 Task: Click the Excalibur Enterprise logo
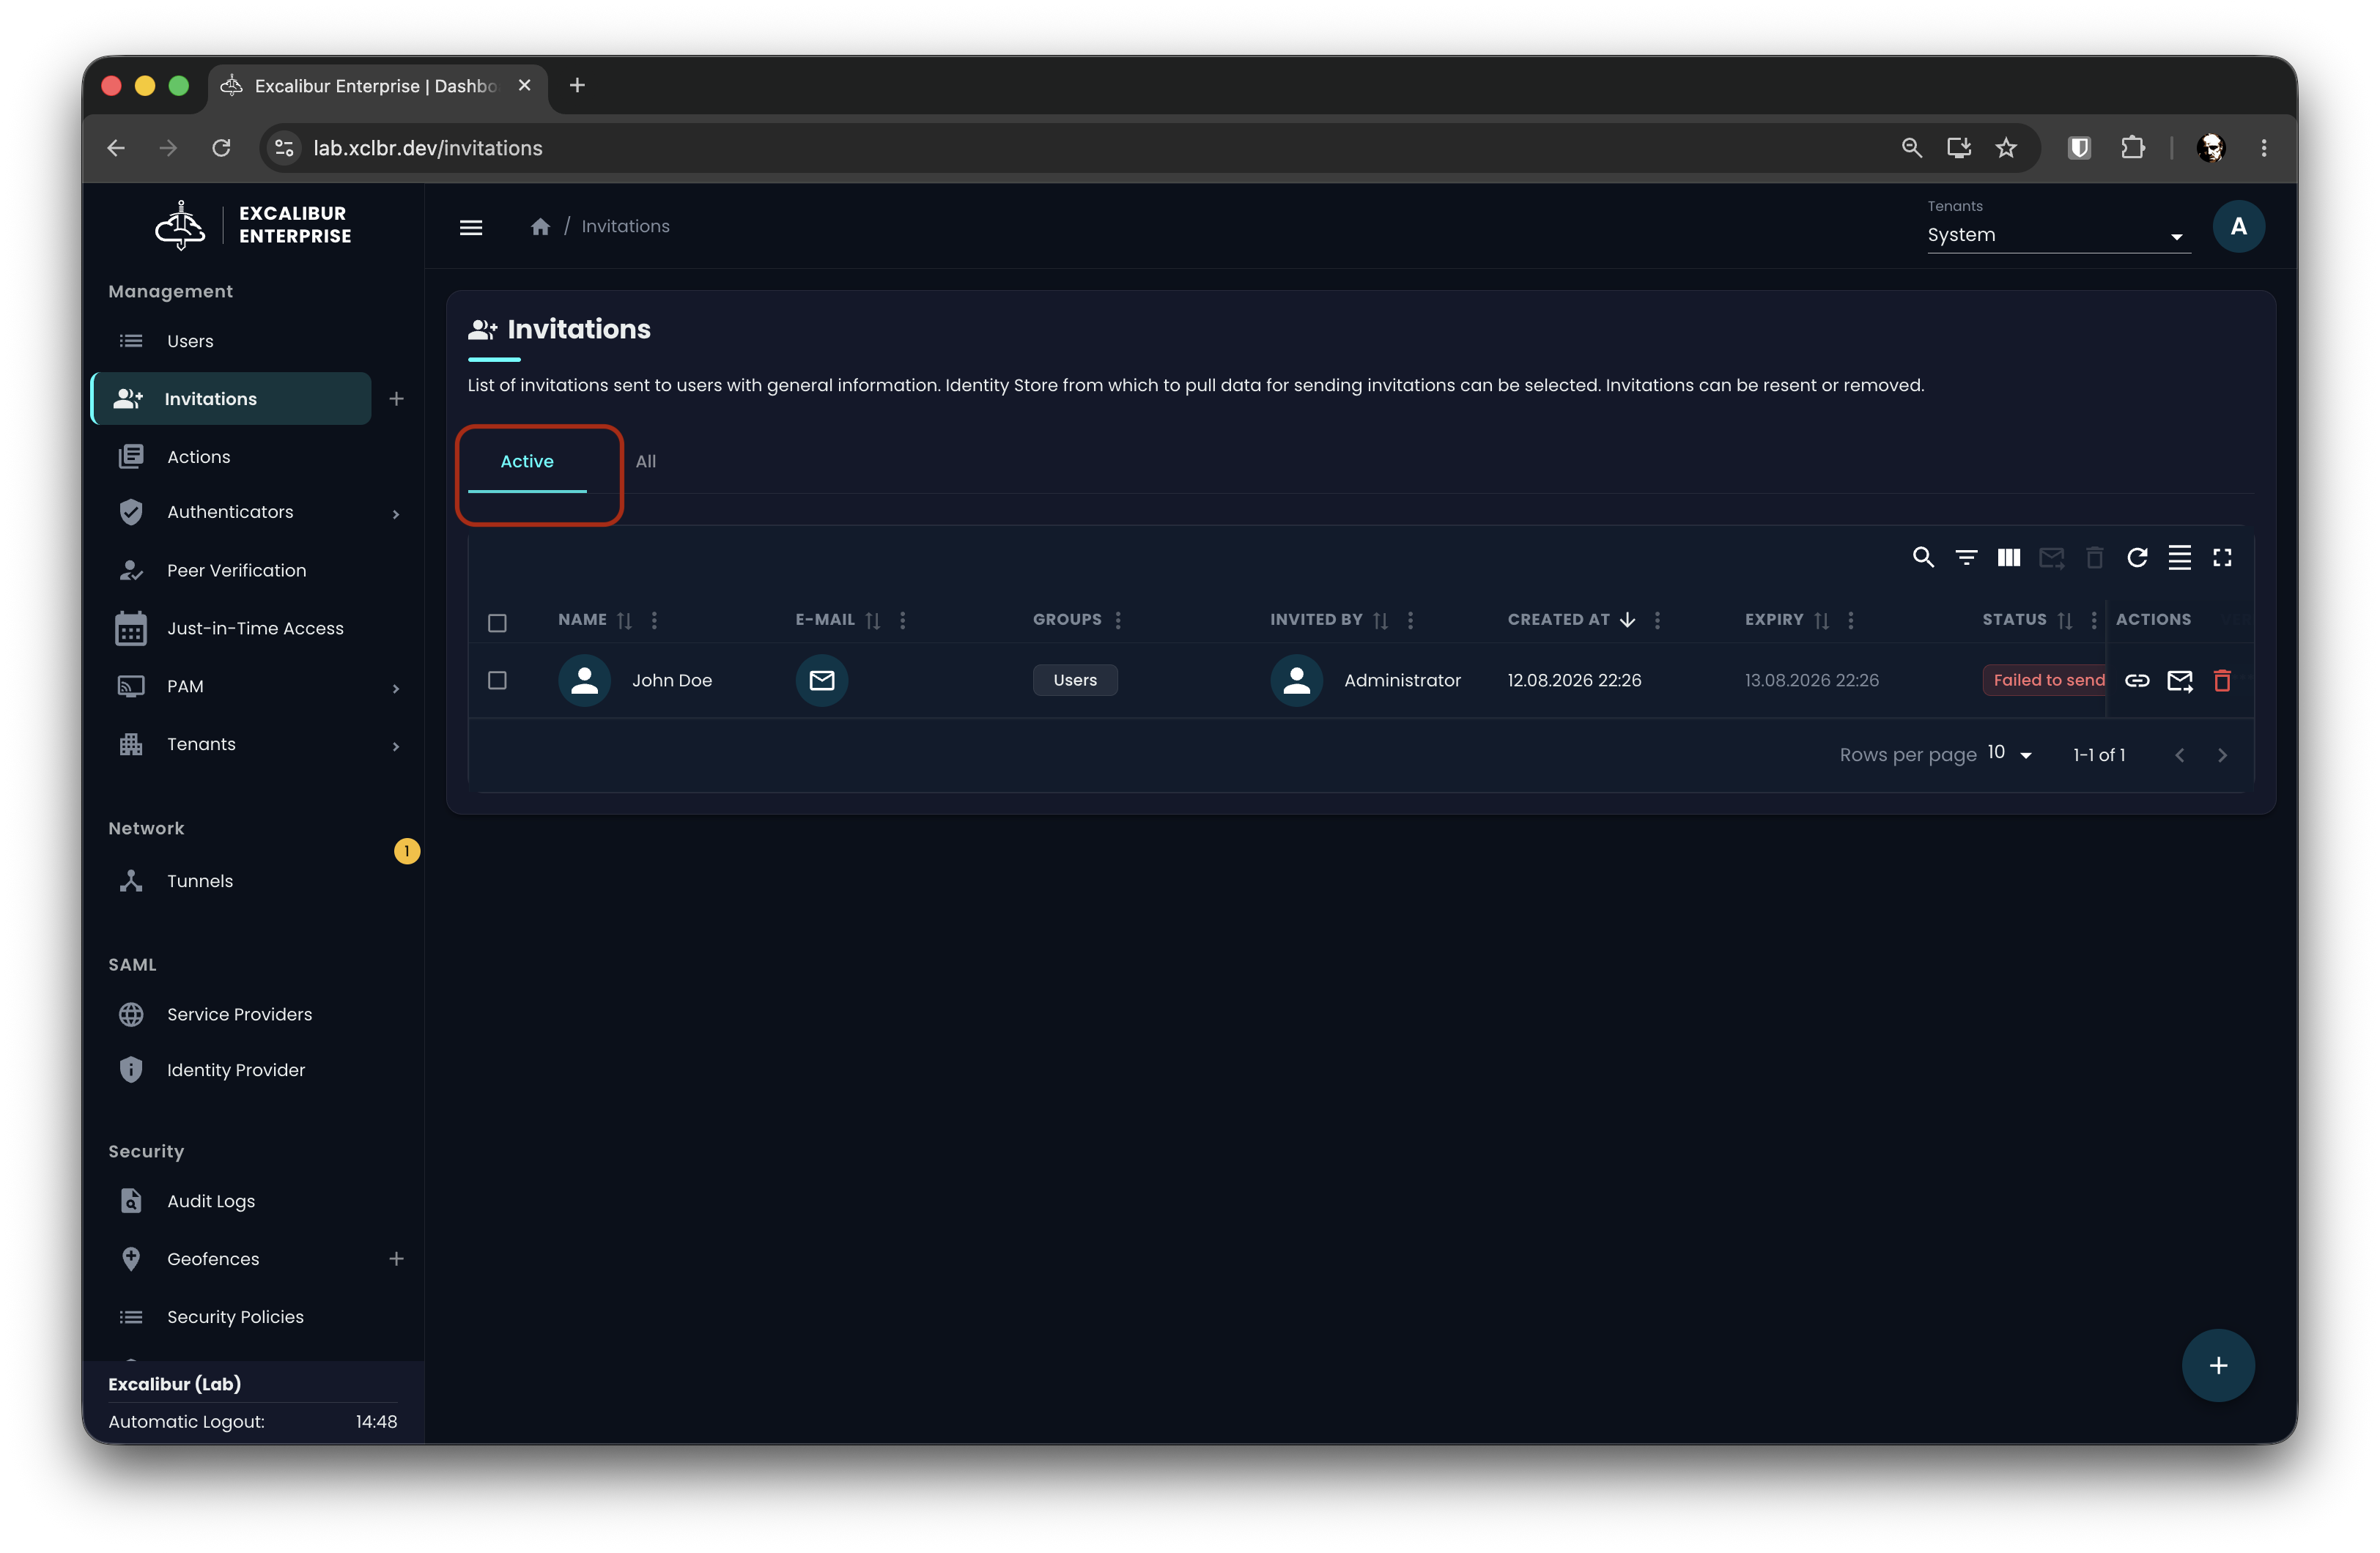pos(254,225)
